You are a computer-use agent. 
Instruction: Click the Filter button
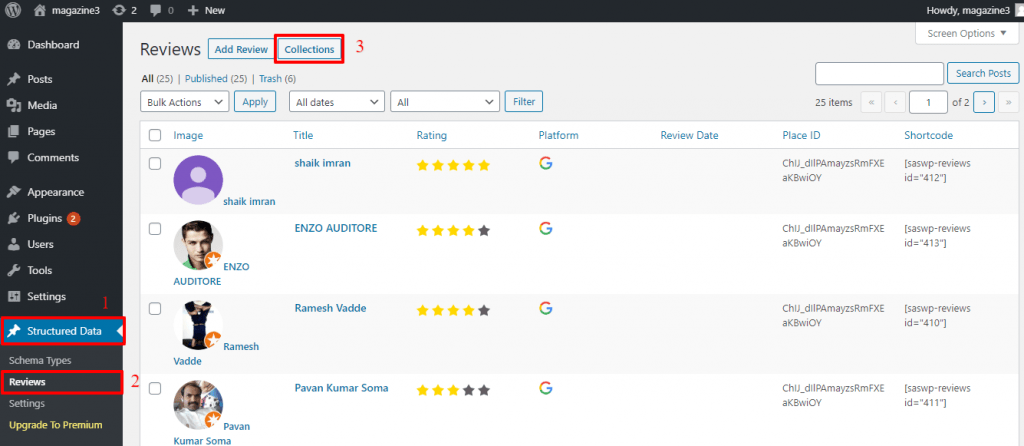click(x=524, y=101)
